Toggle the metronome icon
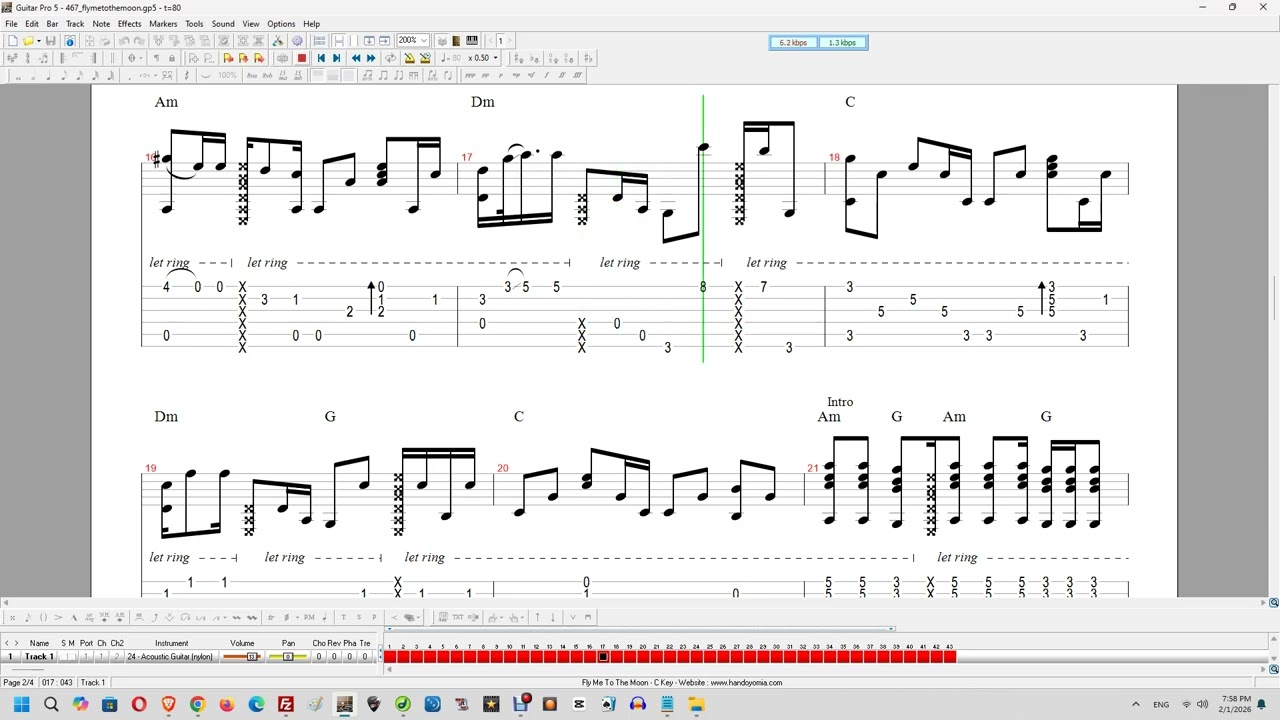The height and width of the screenshot is (720, 1280). tap(410, 58)
